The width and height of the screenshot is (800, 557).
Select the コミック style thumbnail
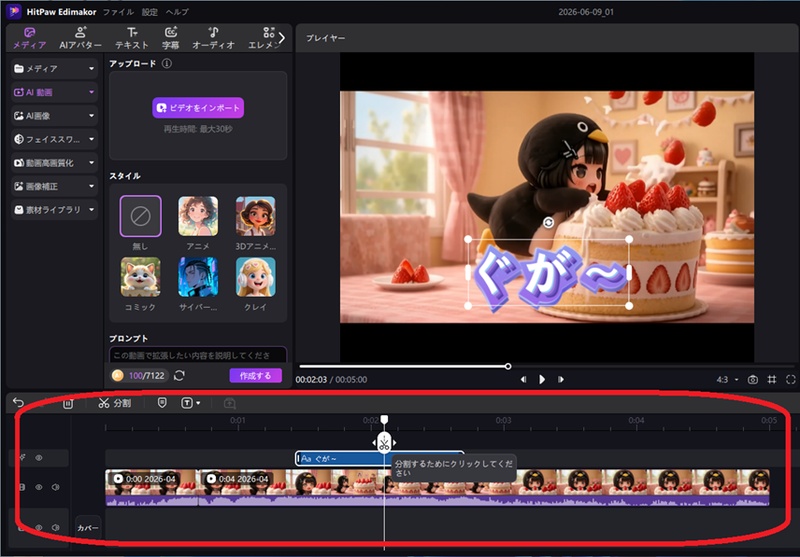(x=140, y=277)
